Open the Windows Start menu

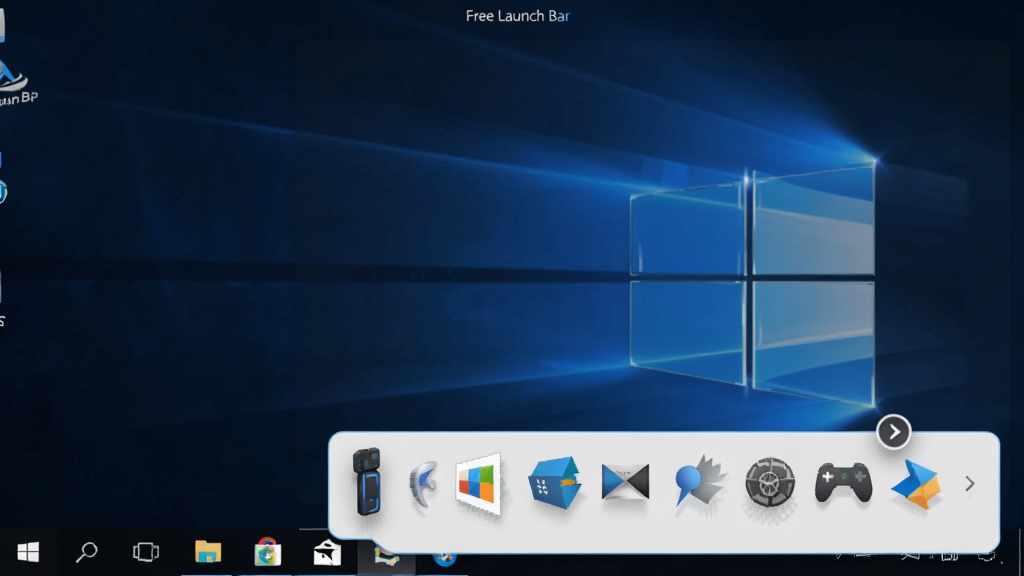27,552
